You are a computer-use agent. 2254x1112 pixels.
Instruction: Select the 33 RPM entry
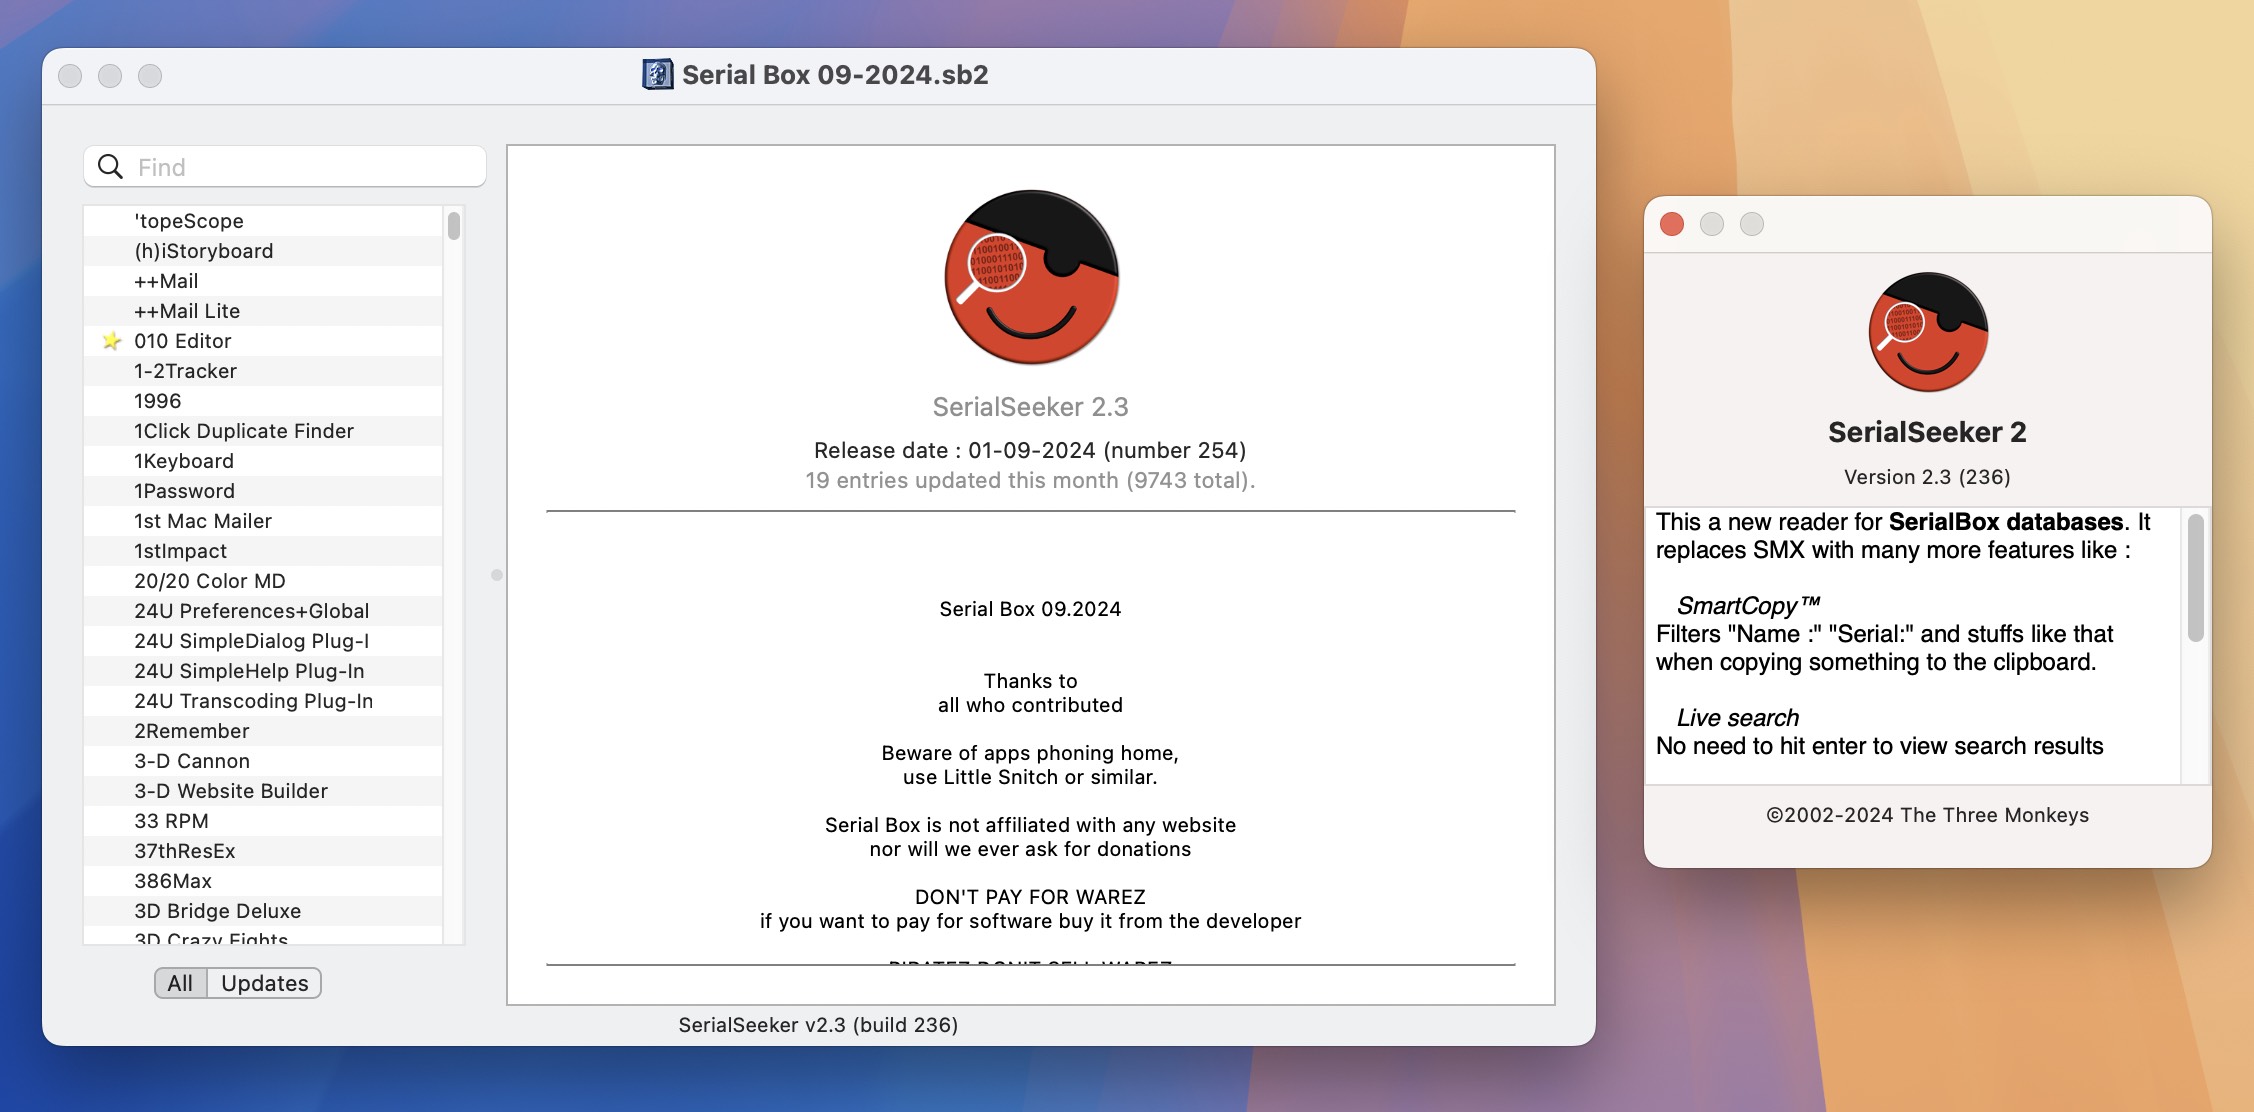point(264,821)
